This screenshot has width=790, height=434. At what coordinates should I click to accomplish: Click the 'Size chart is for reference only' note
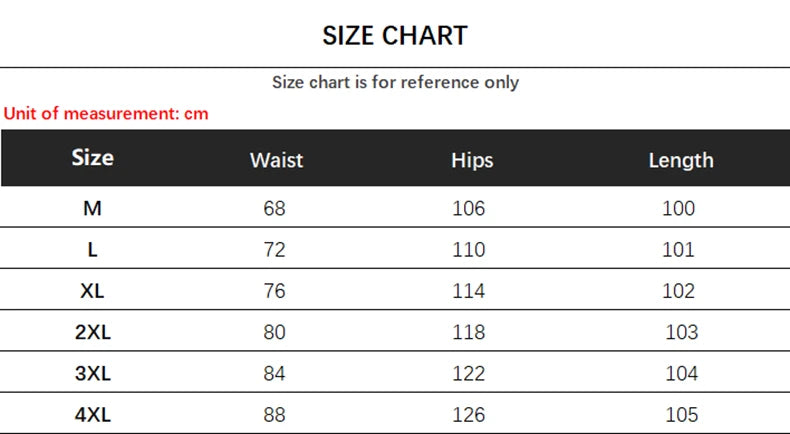tap(395, 82)
